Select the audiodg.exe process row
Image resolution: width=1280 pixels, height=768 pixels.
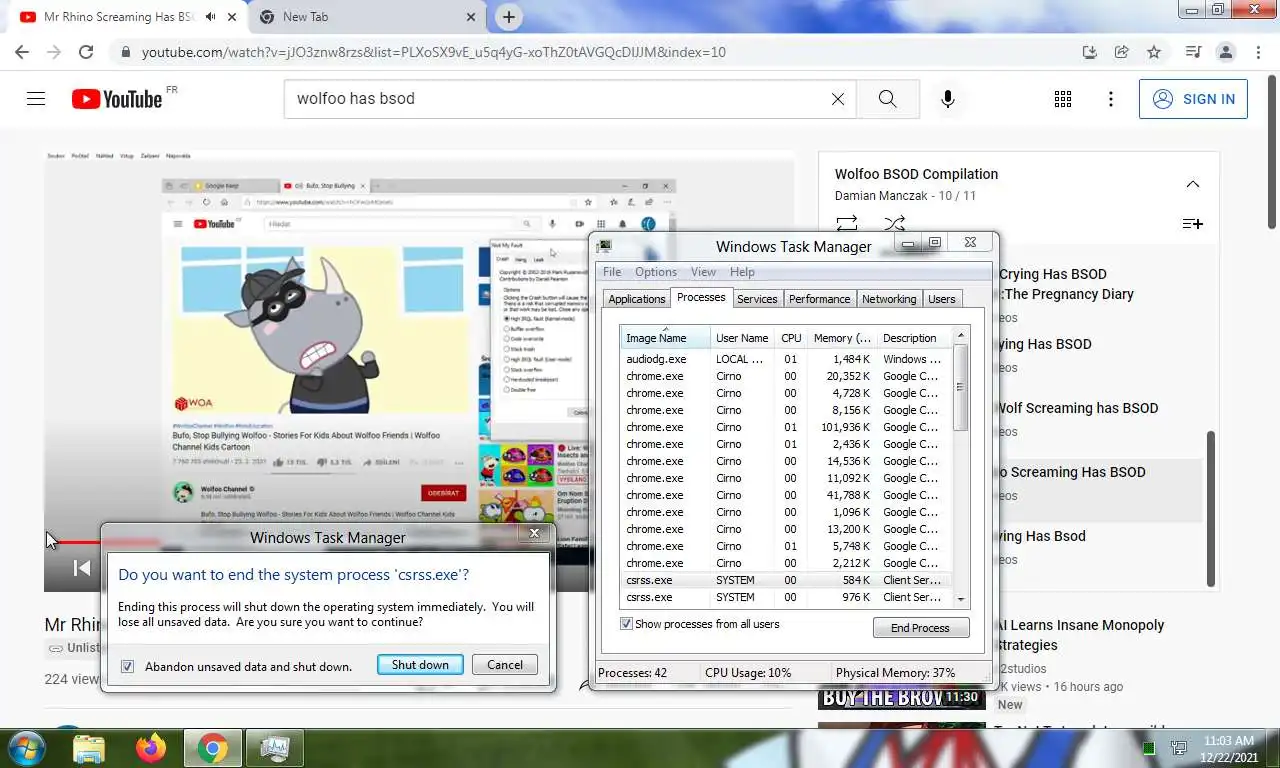click(x=786, y=359)
